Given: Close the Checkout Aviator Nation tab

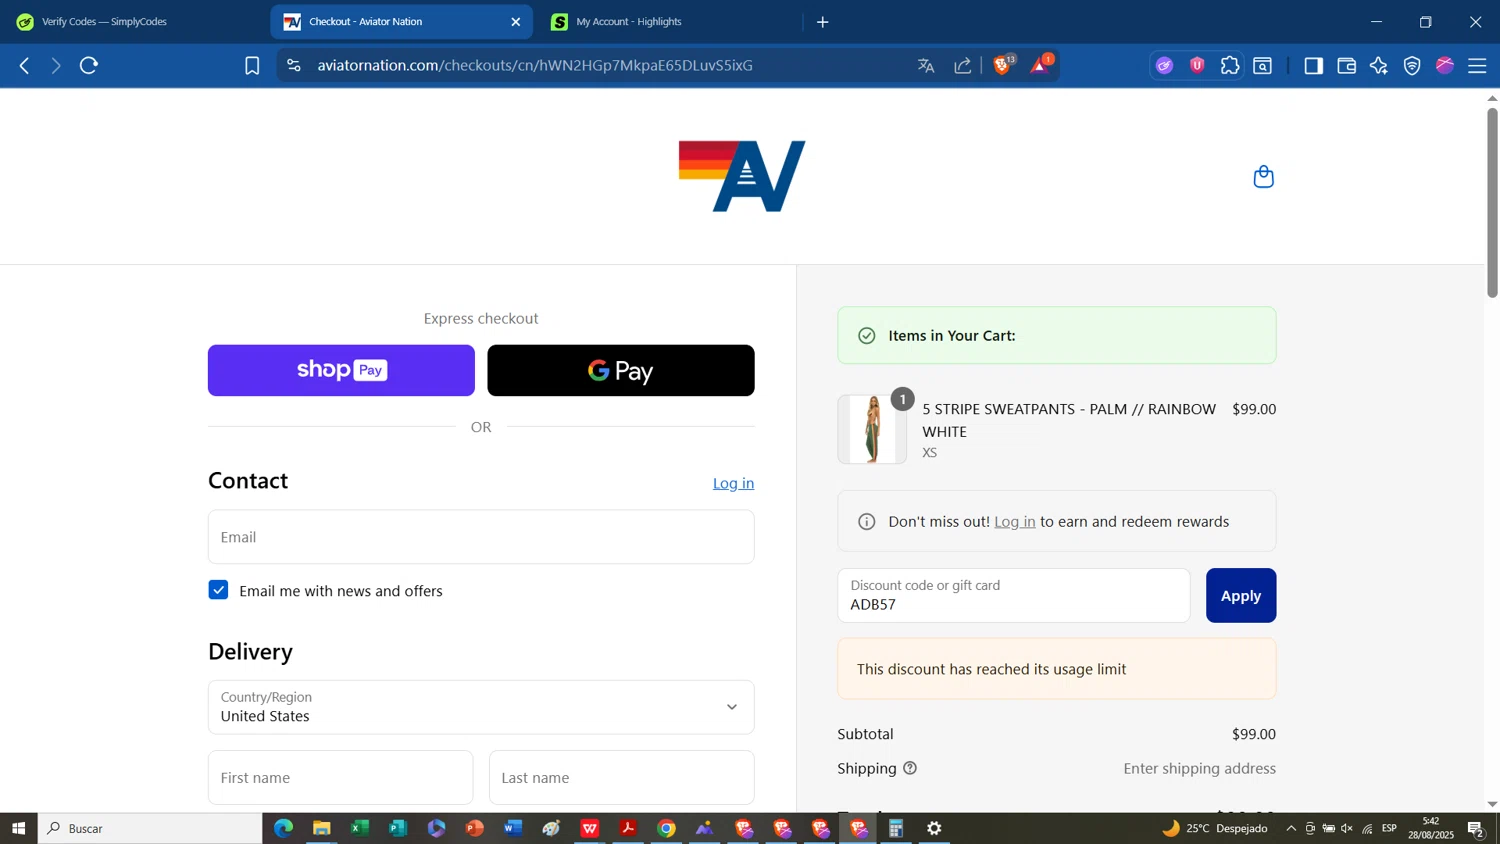Looking at the screenshot, I should tap(516, 22).
